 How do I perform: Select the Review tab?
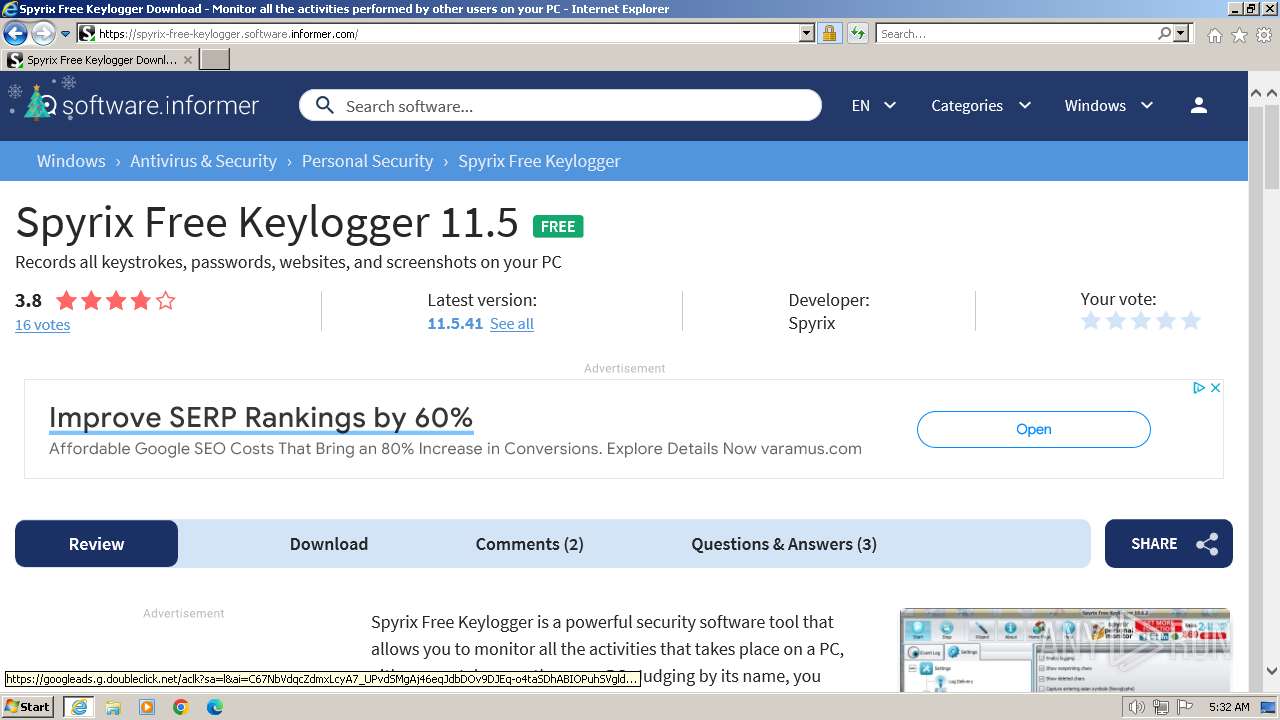(x=96, y=544)
